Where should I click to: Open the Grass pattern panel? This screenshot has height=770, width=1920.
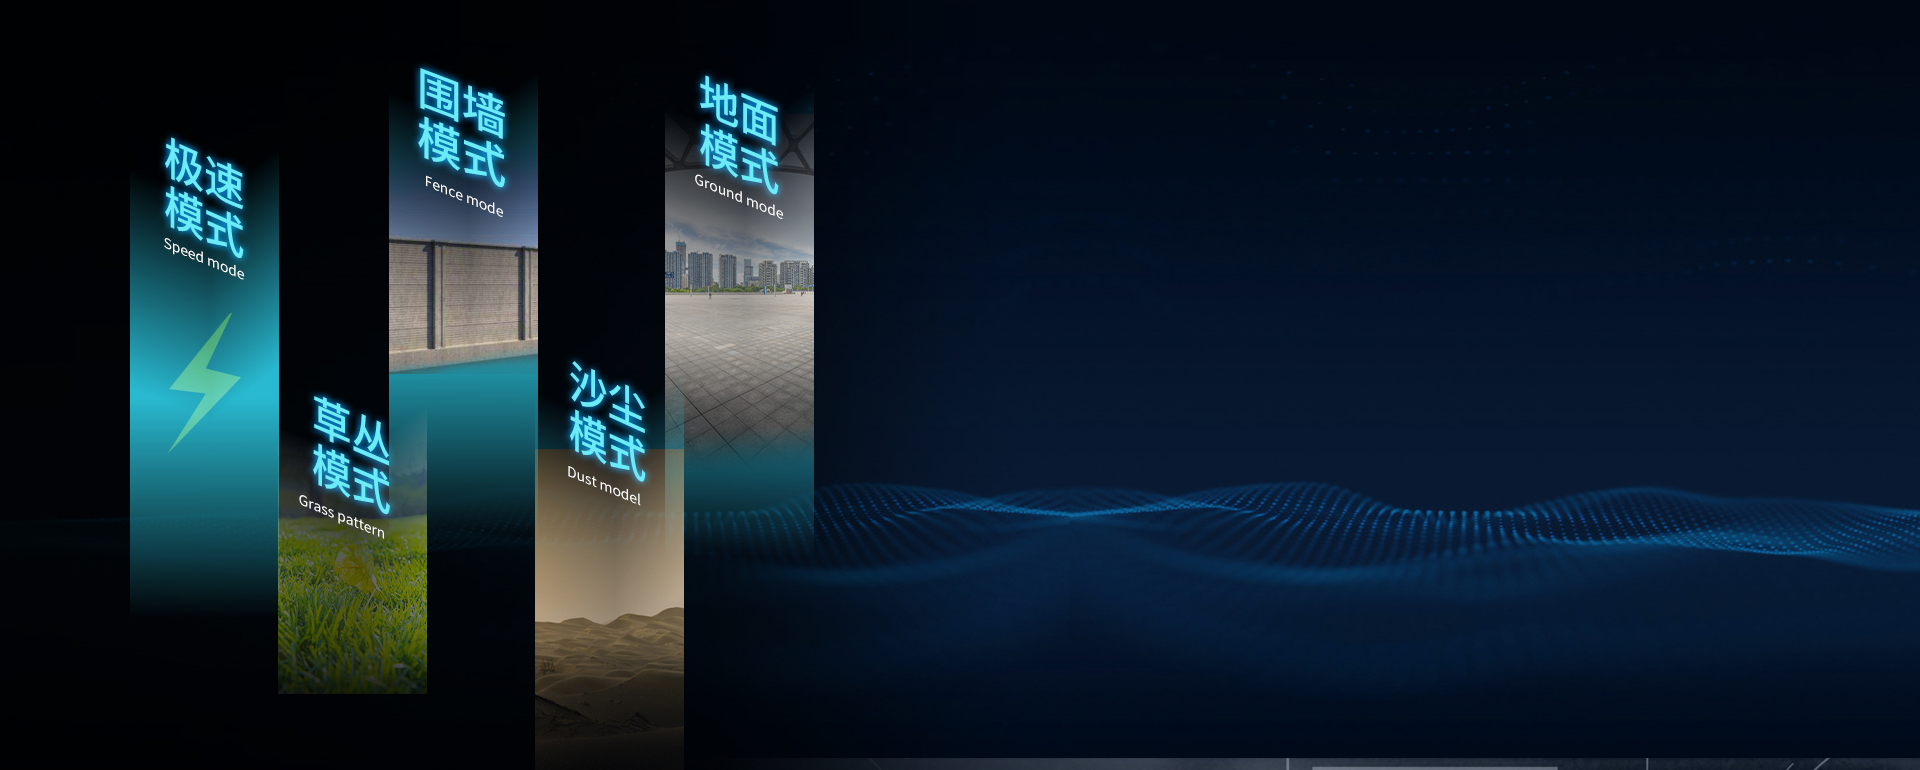352,545
